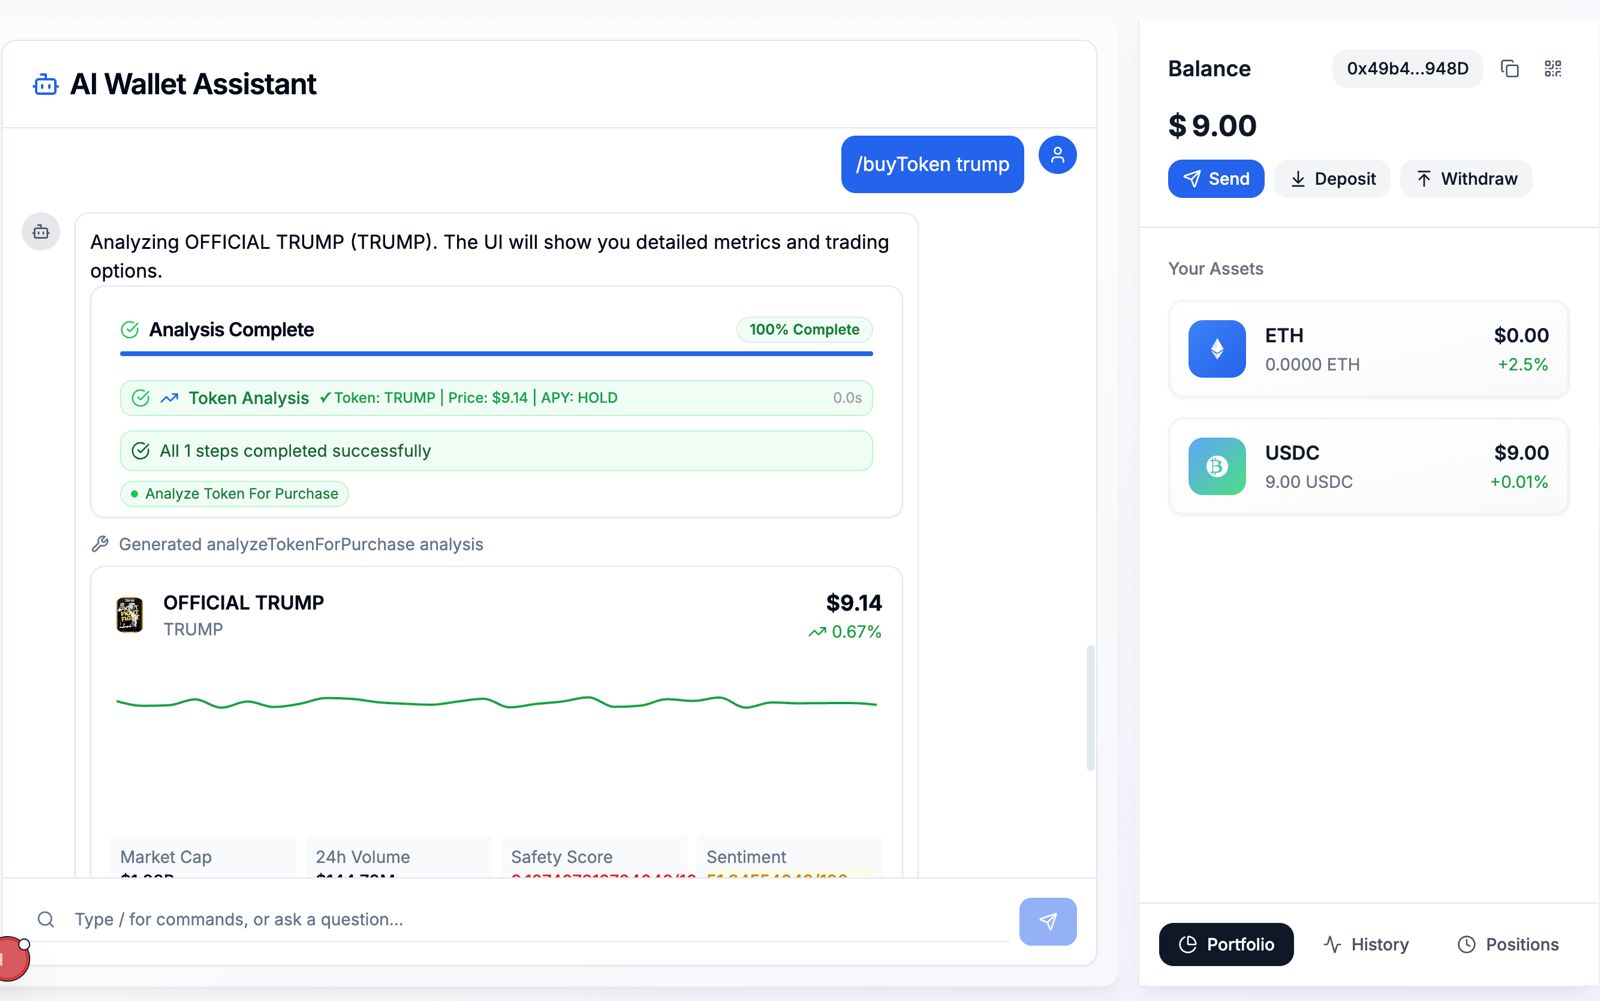Click the wrench icon beside Generated analysis text
Viewport: 1600px width, 1001px height.
pyautogui.click(x=100, y=544)
